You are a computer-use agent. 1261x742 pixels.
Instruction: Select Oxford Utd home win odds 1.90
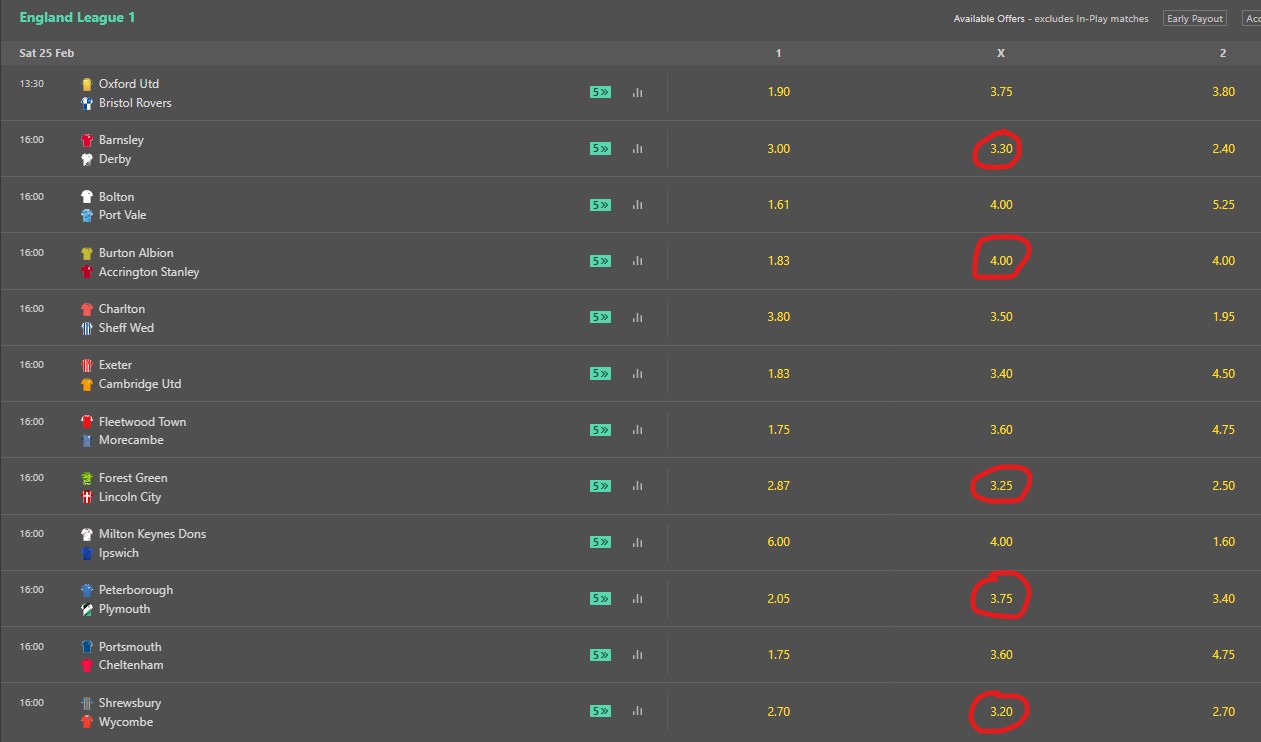[778, 92]
